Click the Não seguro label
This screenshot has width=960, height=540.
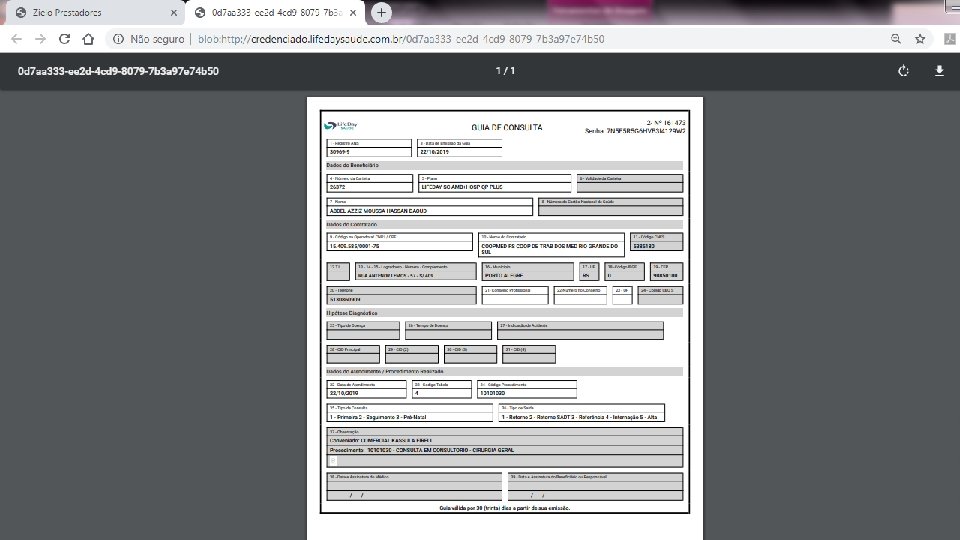157,39
